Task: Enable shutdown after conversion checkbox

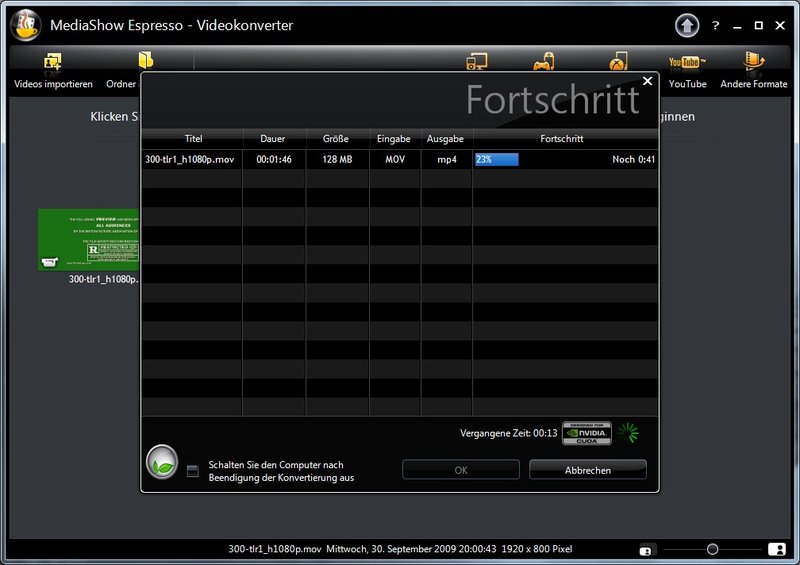Action: click(192, 471)
